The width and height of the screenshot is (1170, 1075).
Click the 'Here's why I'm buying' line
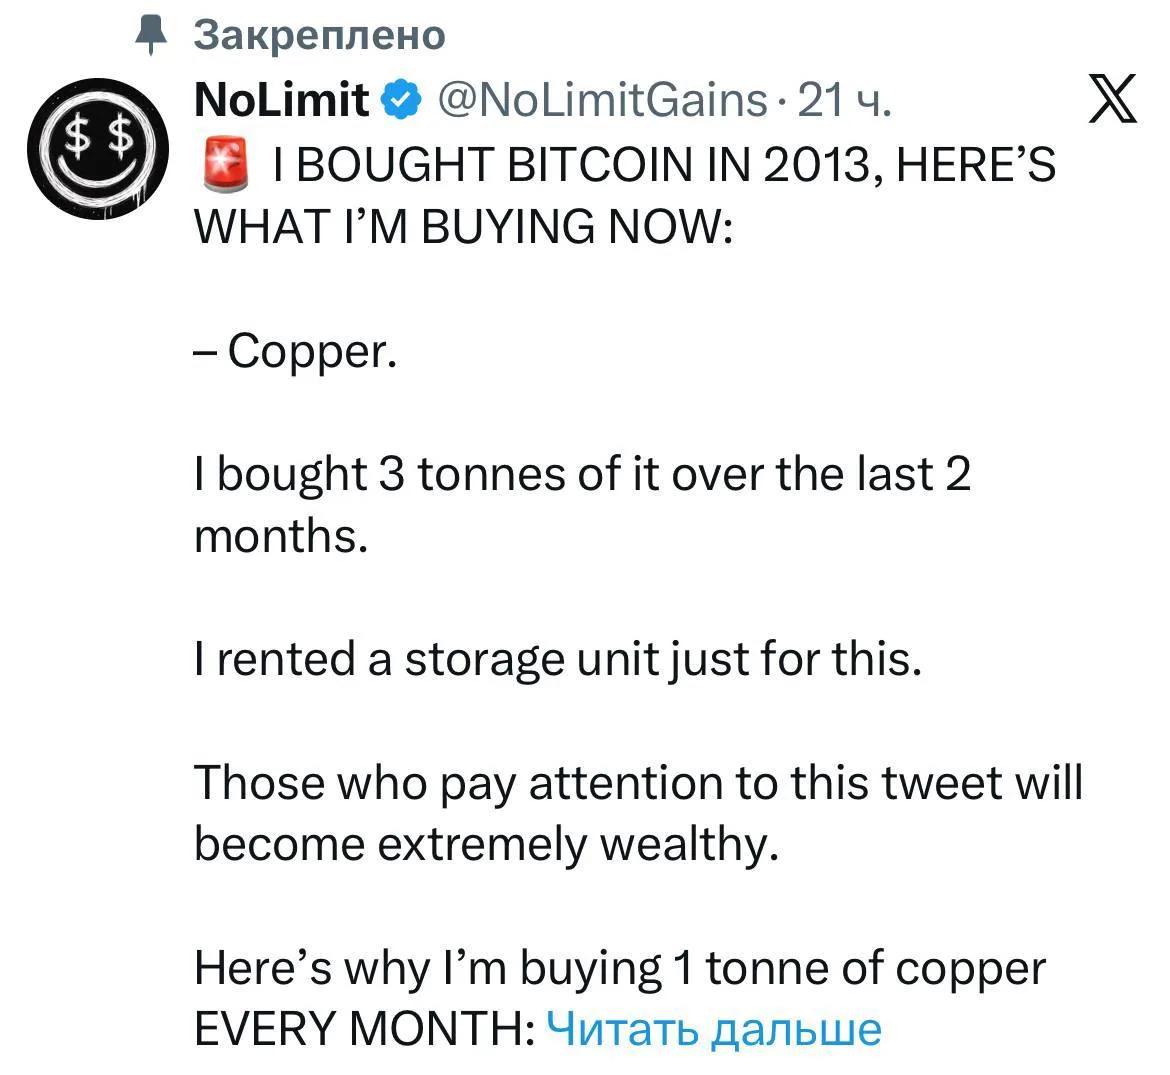[620, 967]
